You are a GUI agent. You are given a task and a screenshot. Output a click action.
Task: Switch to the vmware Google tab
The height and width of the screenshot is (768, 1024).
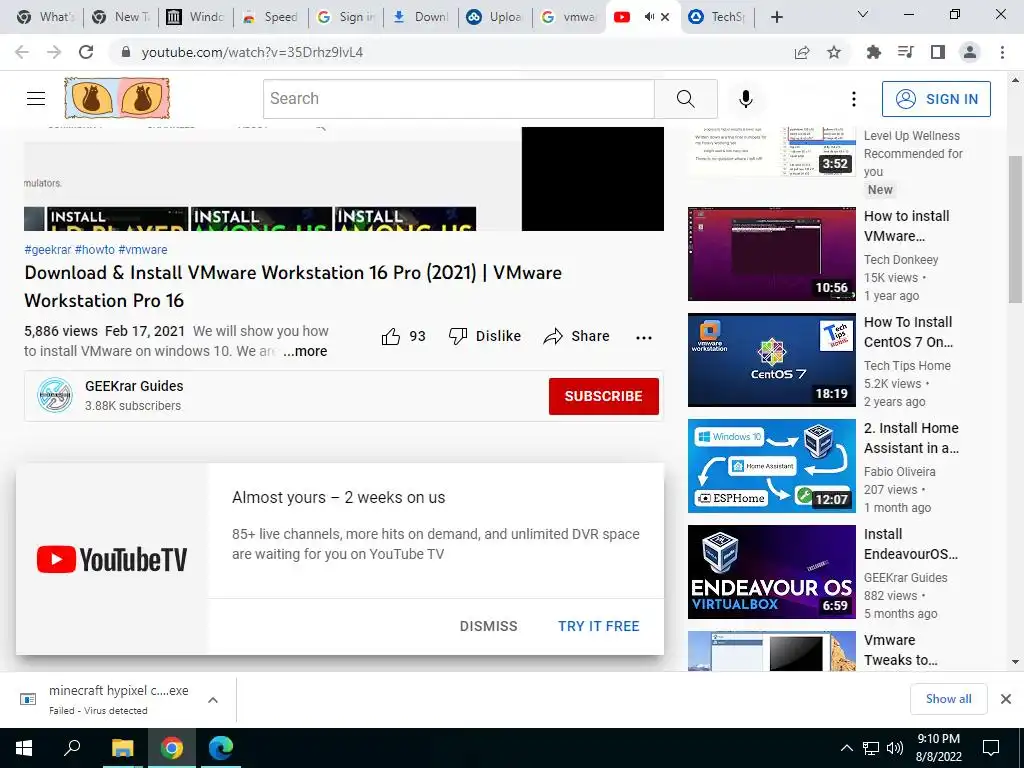[569, 17]
